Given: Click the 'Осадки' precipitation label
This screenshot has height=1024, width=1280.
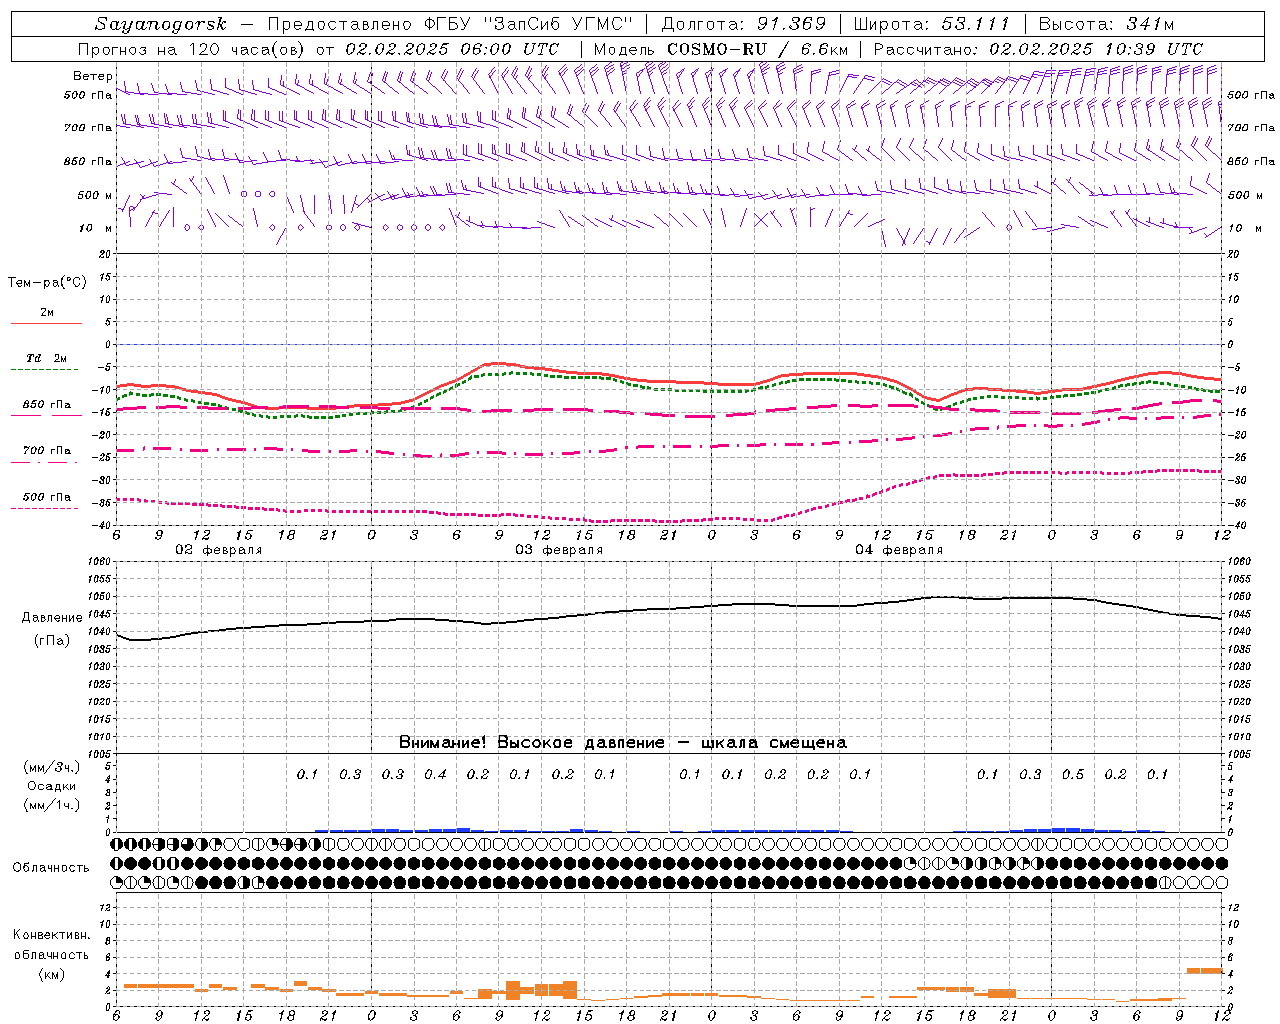Looking at the screenshot, I should (52, 786).
